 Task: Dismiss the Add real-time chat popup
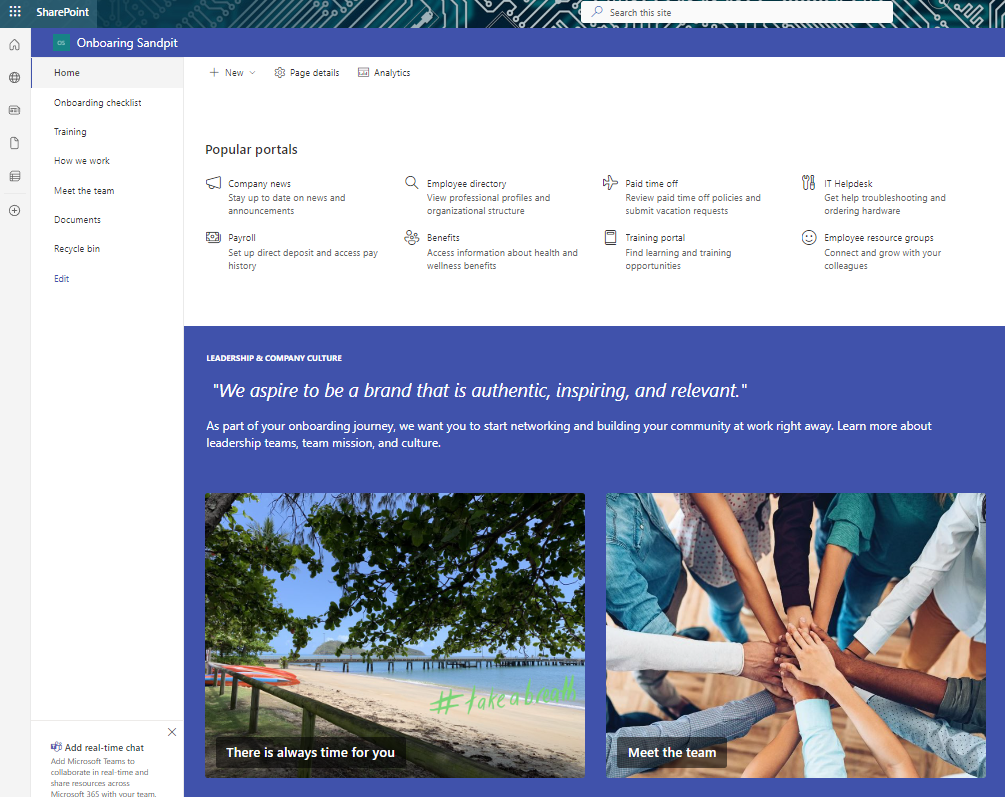(171, 732)
